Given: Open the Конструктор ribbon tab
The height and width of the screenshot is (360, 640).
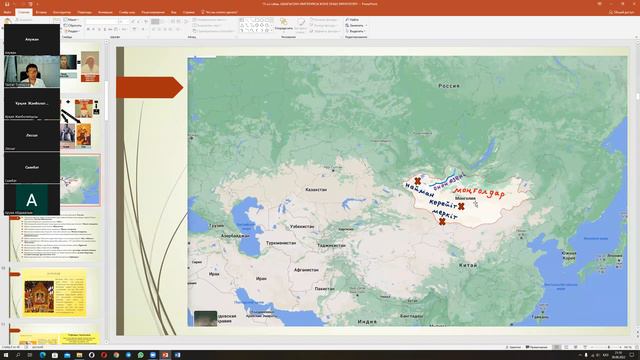Looking at the screenshot, I should [x=62, y=12].
